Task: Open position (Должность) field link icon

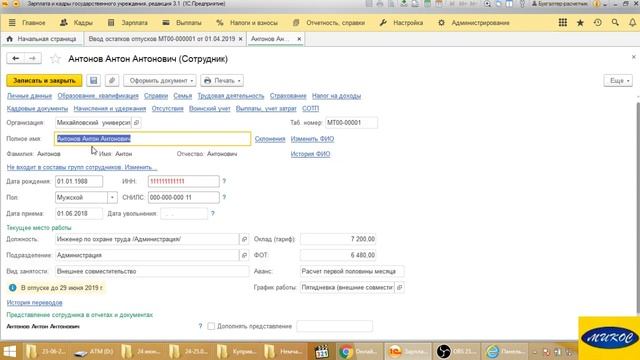Action: (244, 239)
